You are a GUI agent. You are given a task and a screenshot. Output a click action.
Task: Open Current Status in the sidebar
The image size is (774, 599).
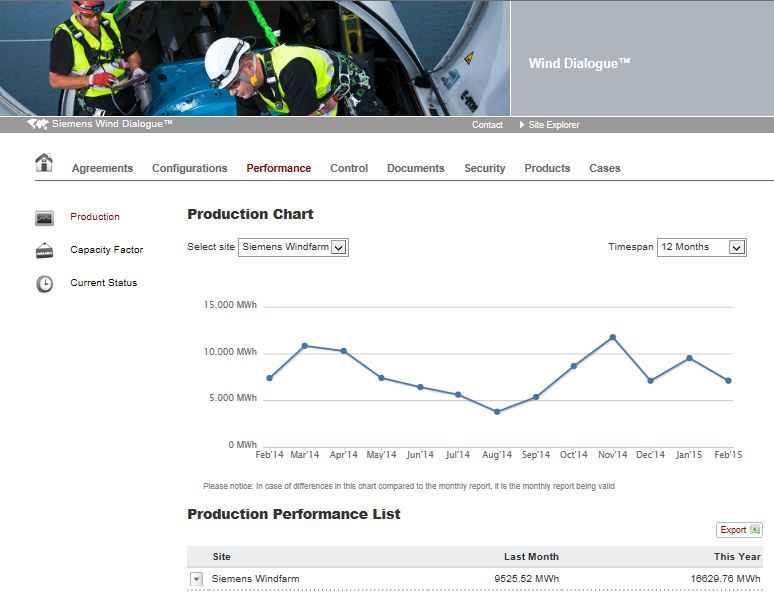click(x=104, y=283)
